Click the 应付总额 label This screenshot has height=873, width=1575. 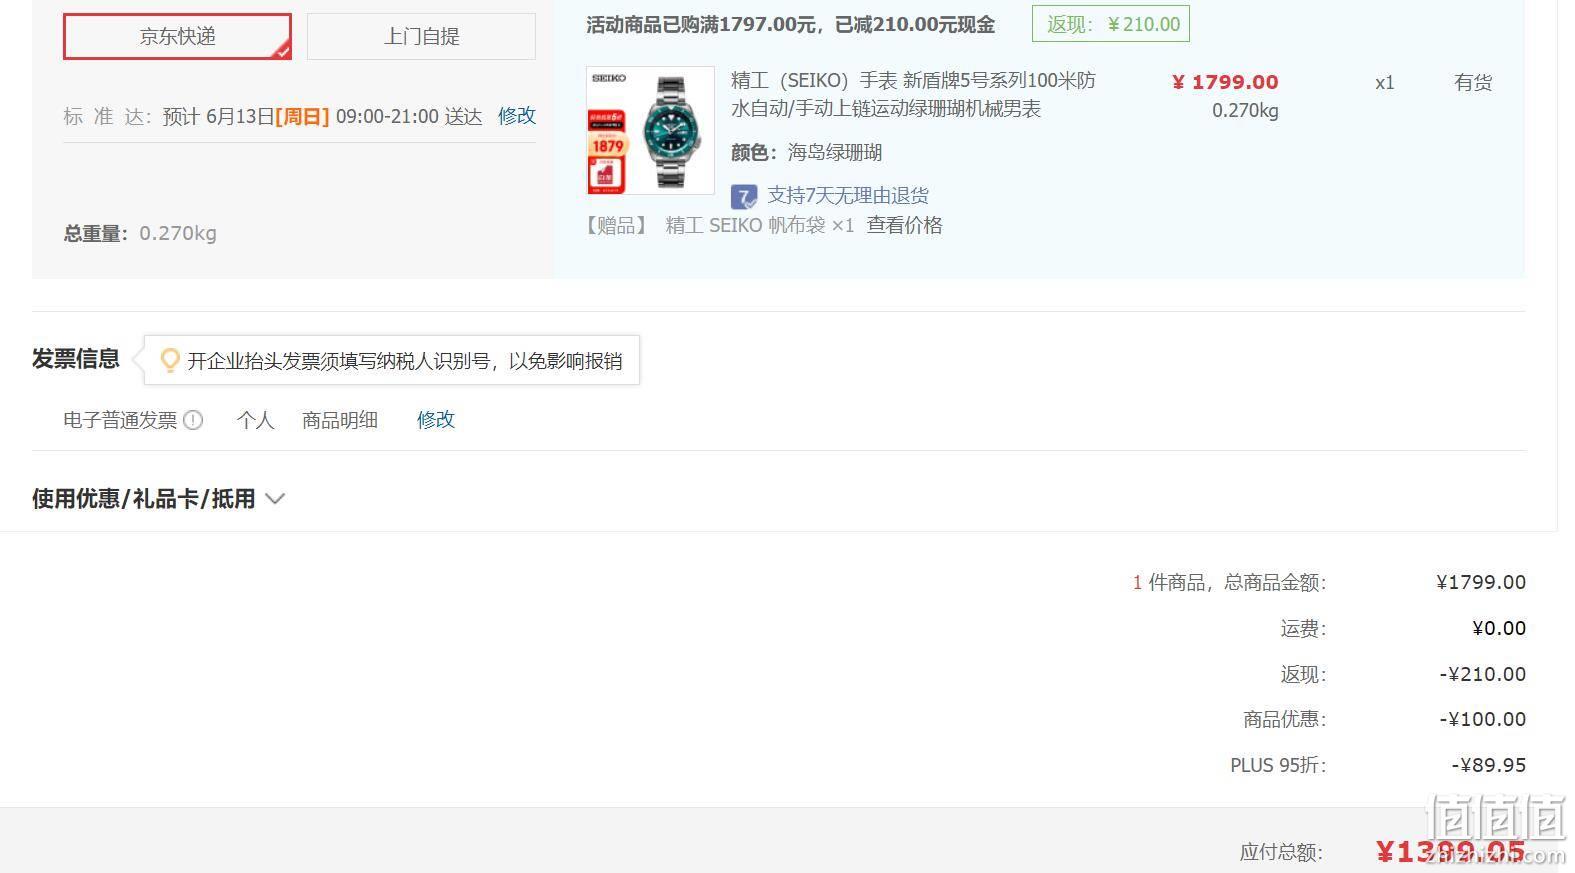(1281, 852)
